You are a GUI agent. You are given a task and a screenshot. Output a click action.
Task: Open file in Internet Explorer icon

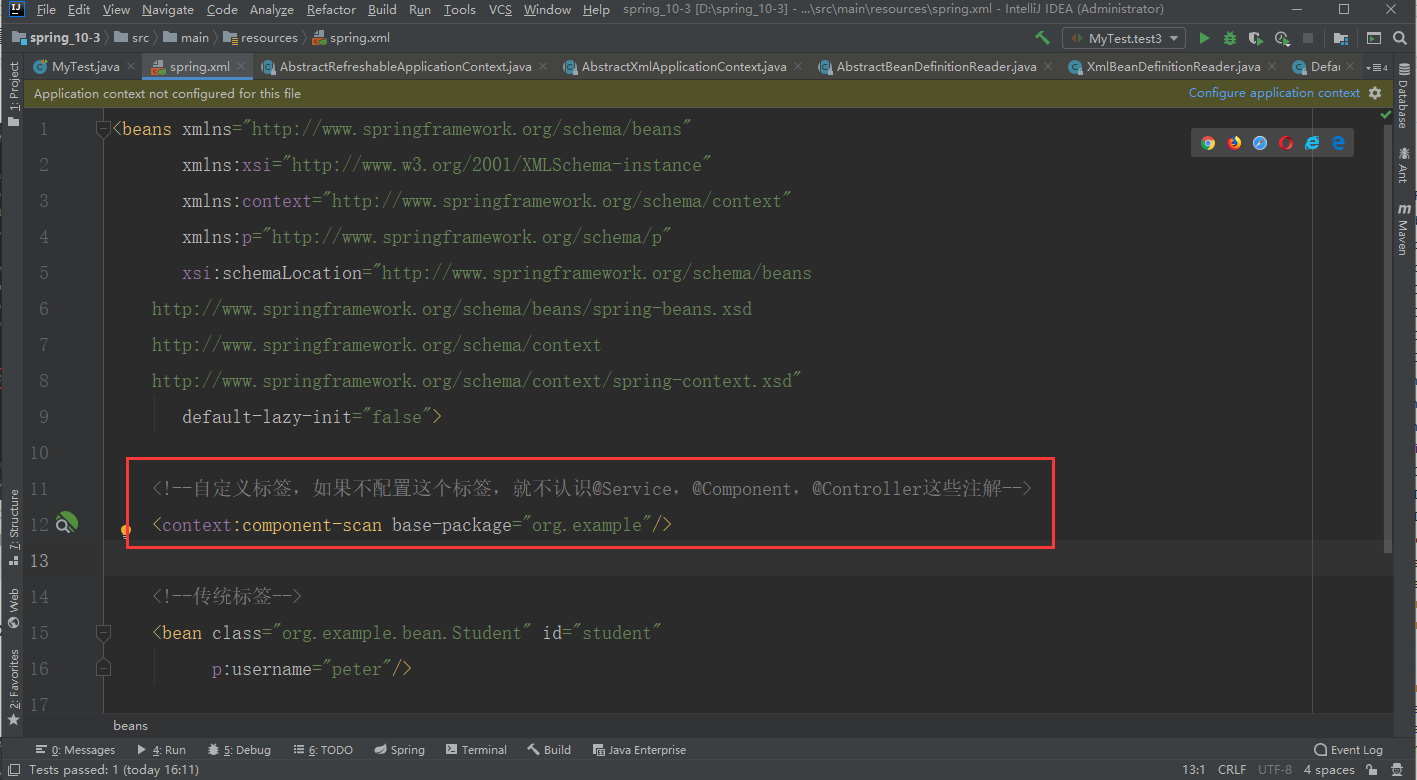1312,143
